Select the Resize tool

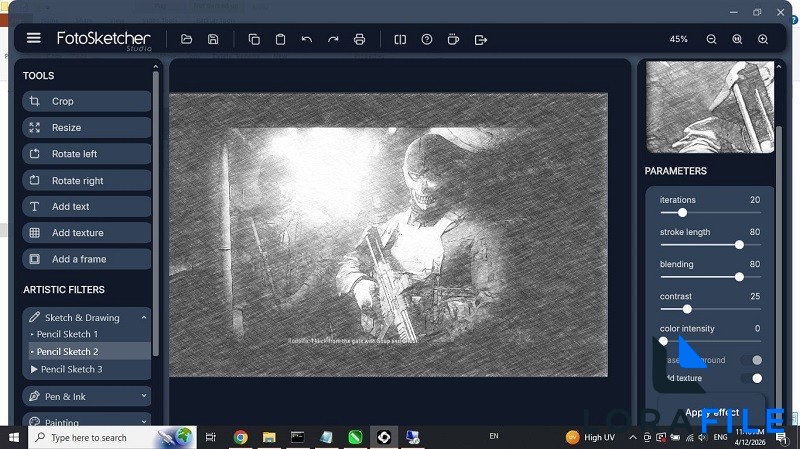[x=87, y=128]
